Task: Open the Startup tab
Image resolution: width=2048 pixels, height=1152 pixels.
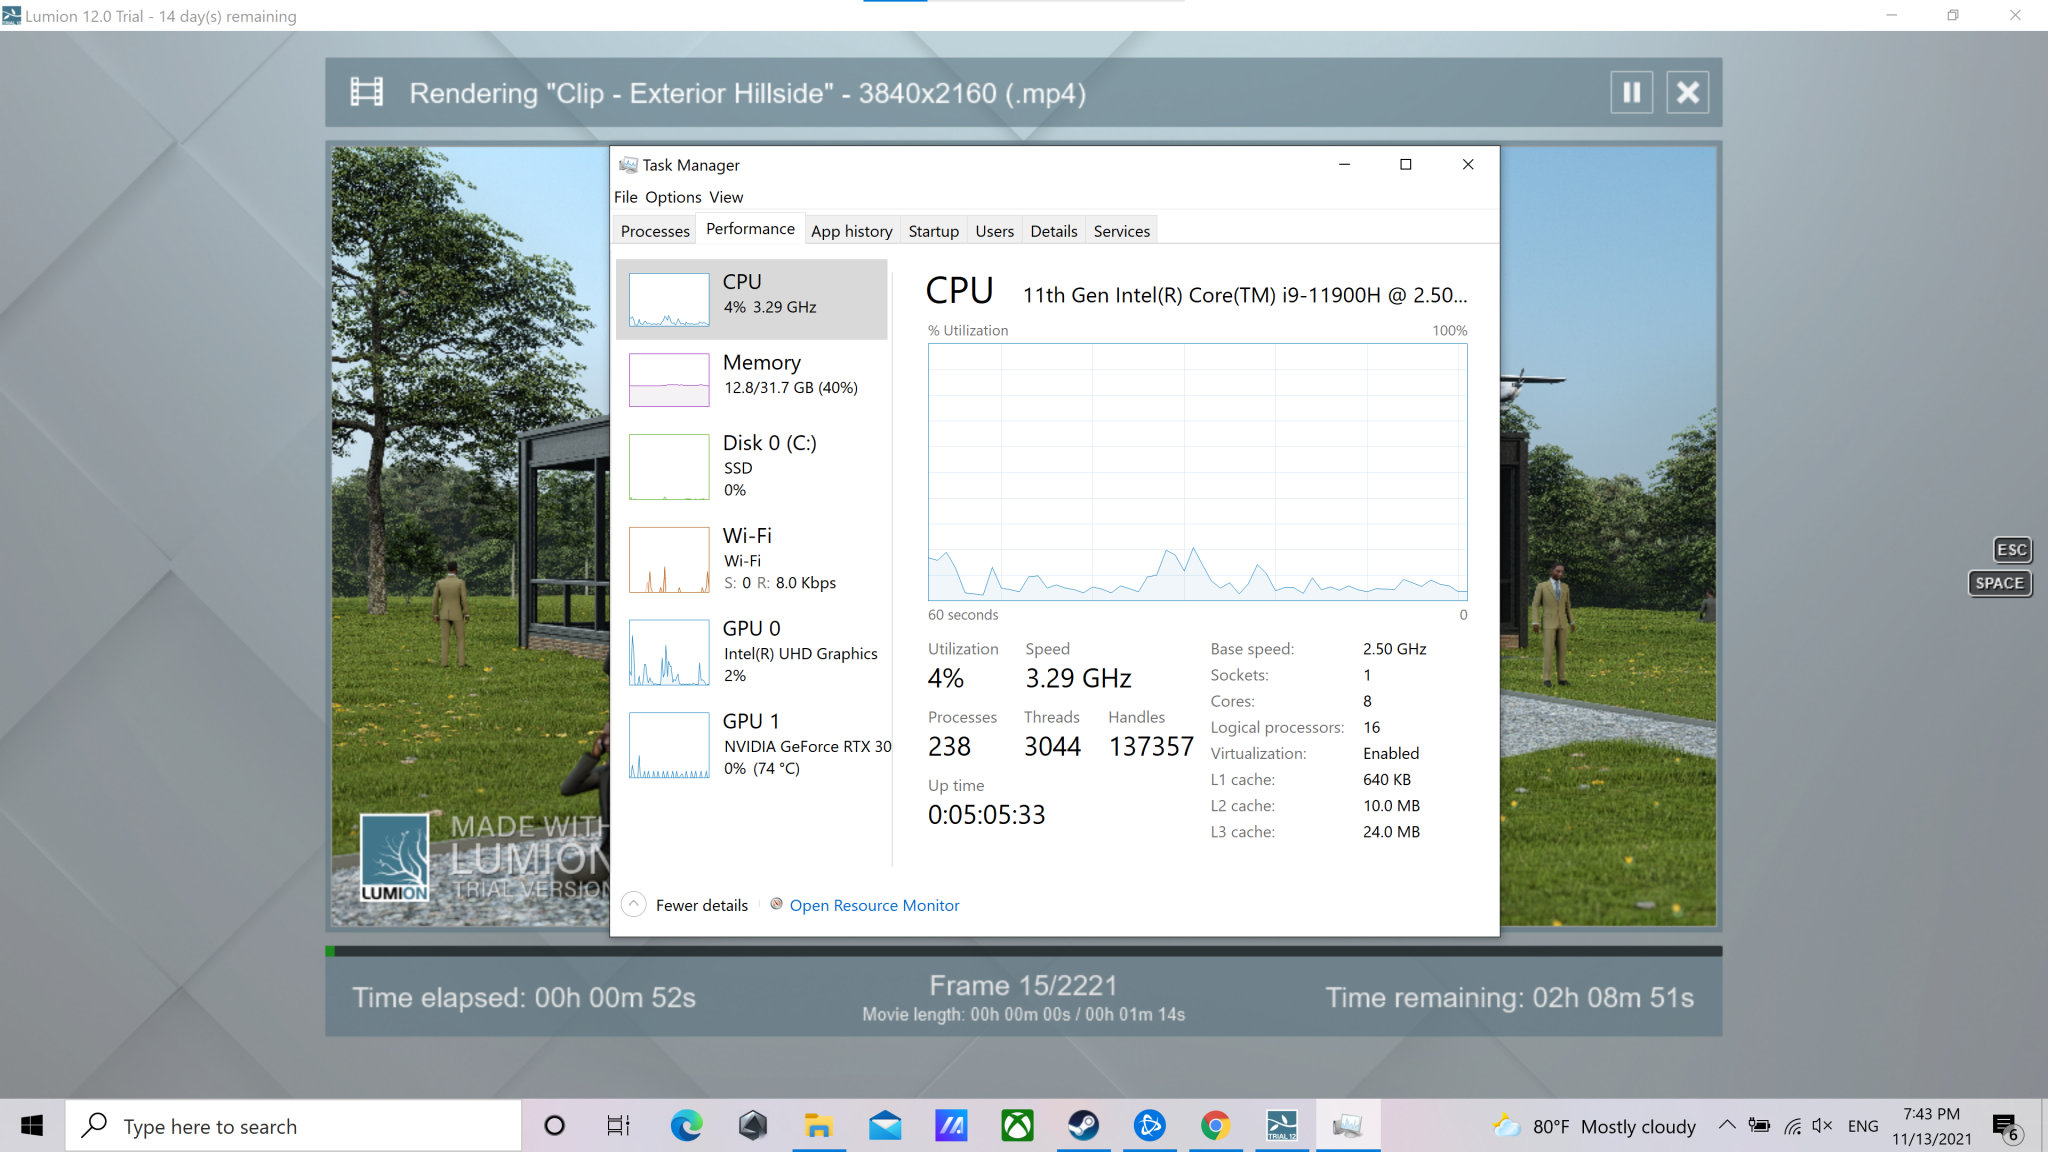Action: coord(933,231)
